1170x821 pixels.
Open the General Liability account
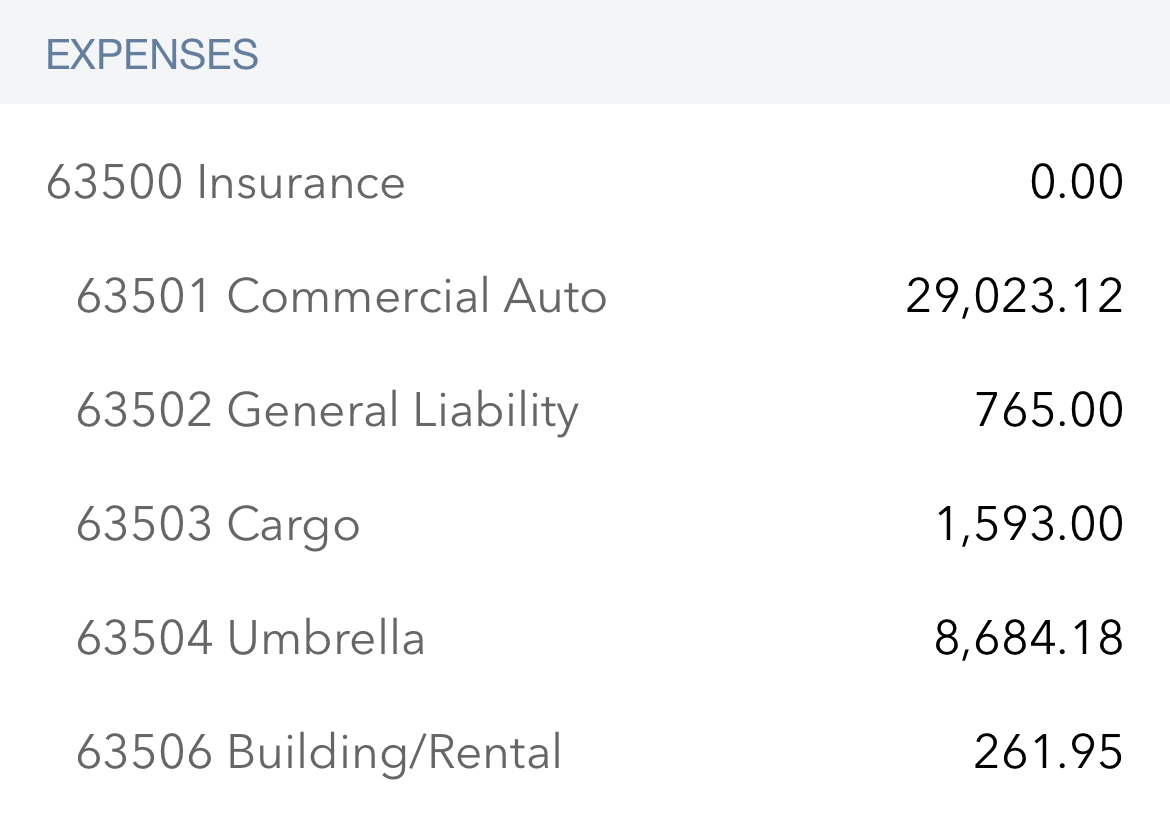coord(402,411)
